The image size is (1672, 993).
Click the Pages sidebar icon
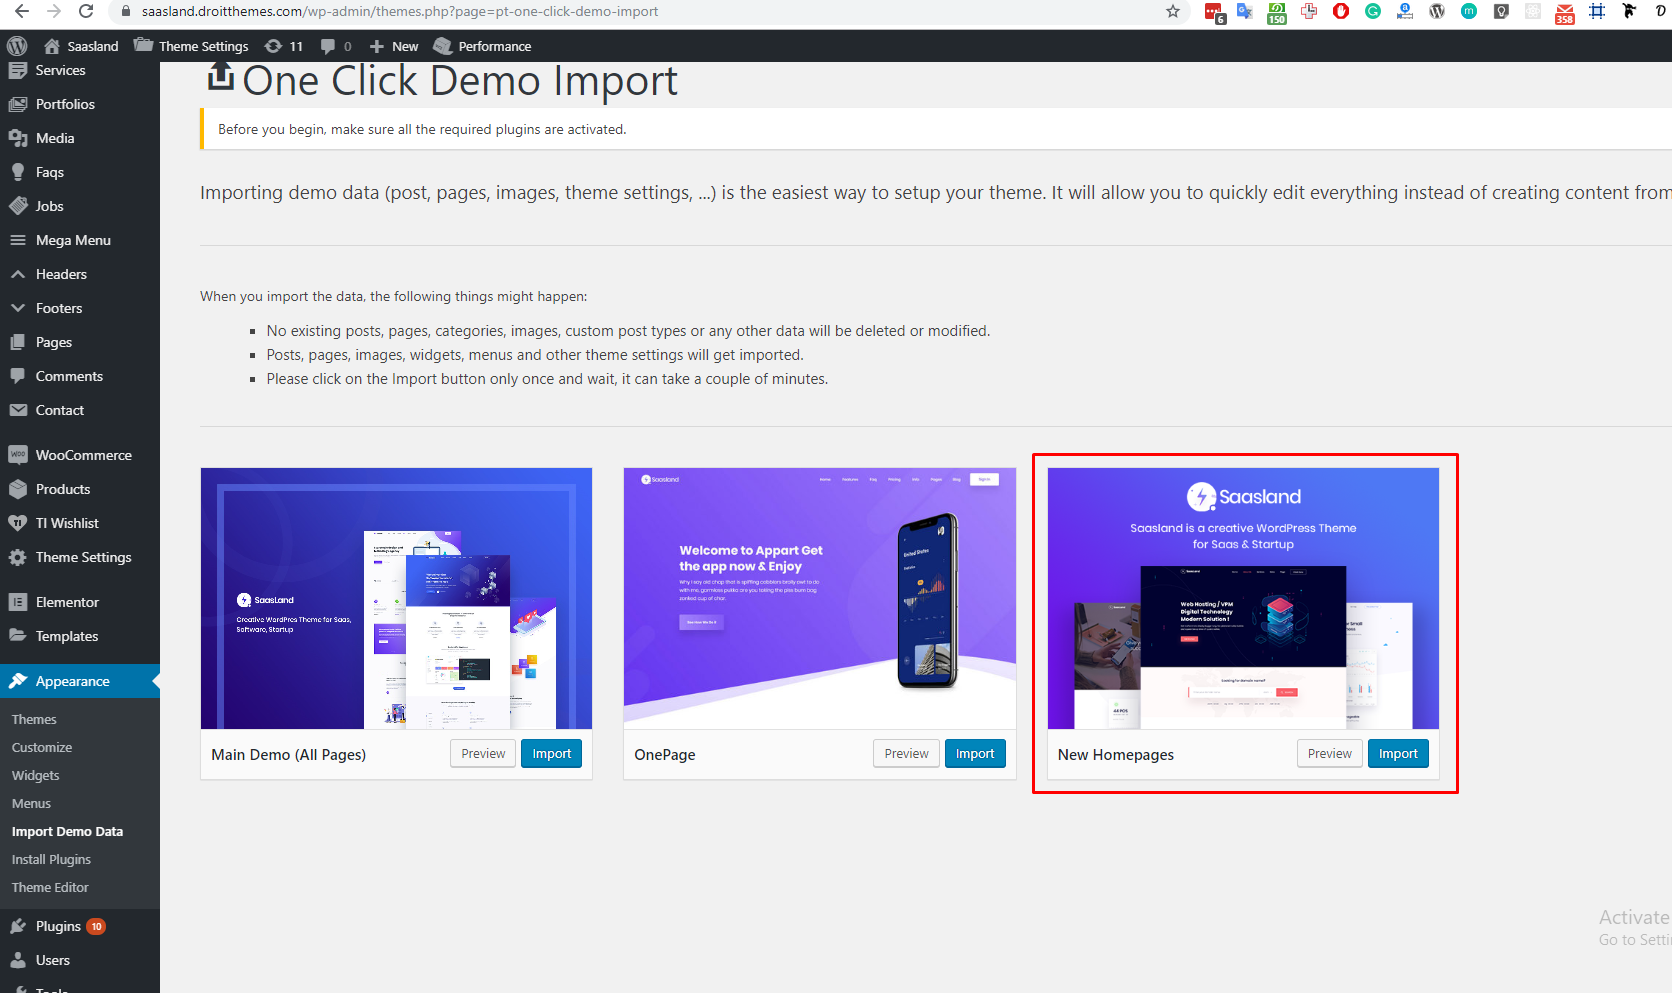(x=18, y=342)
